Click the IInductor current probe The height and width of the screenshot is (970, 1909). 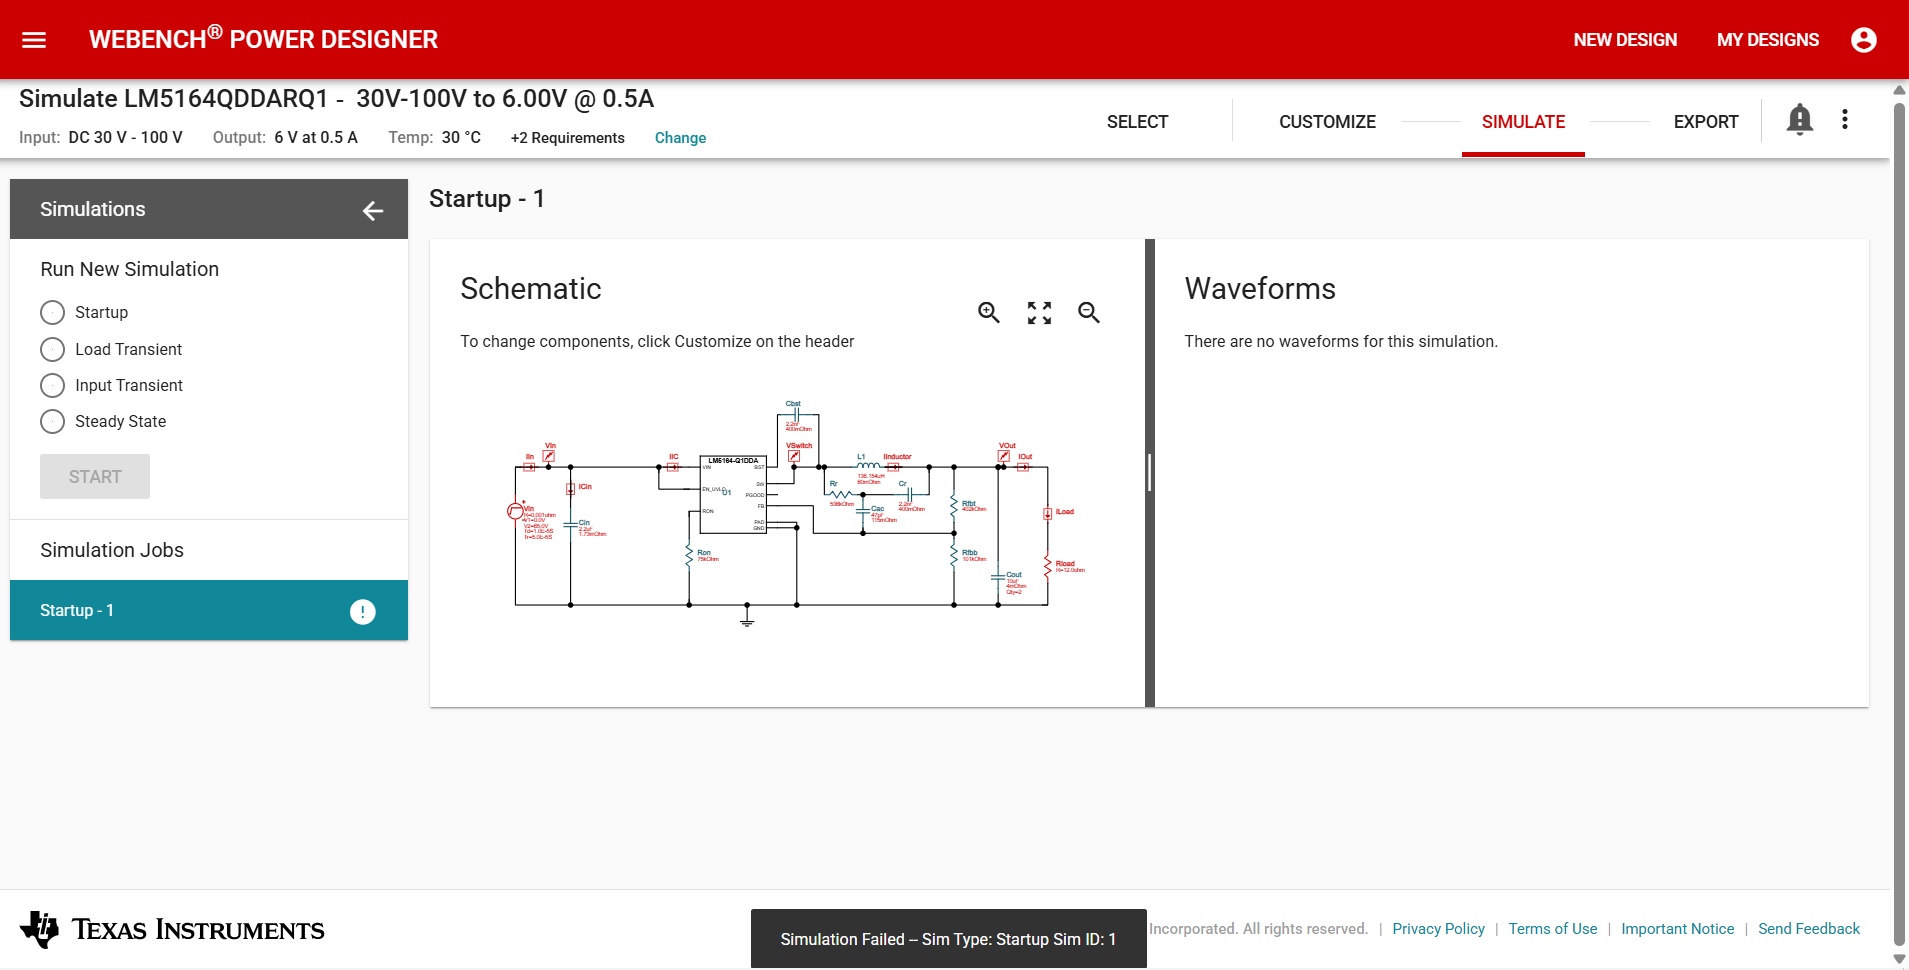pyautogui.click(x=893, y=467)
